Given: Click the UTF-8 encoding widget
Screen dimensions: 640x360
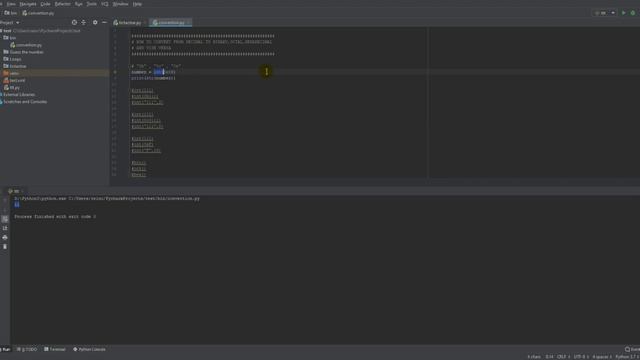Looking at the screenshot, I should click(x=580, y=357).
